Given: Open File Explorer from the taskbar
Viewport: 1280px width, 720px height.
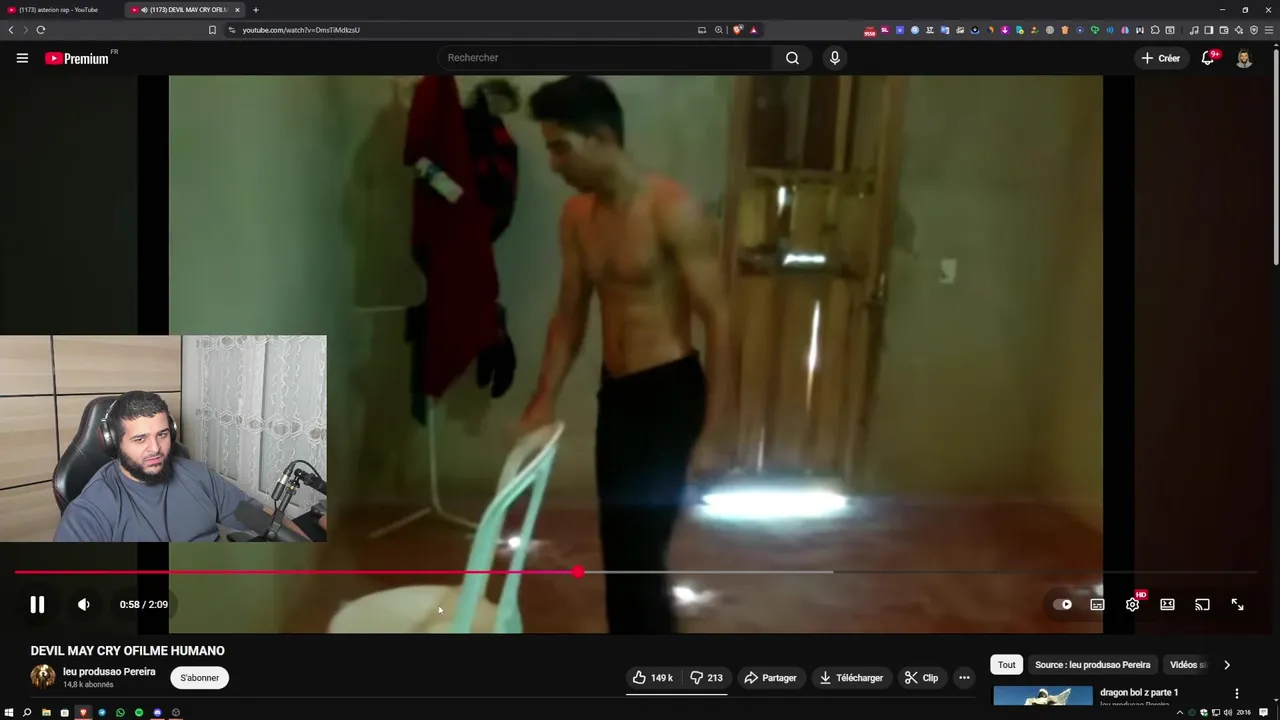Looking at the screenshot, I should (46, 712).
